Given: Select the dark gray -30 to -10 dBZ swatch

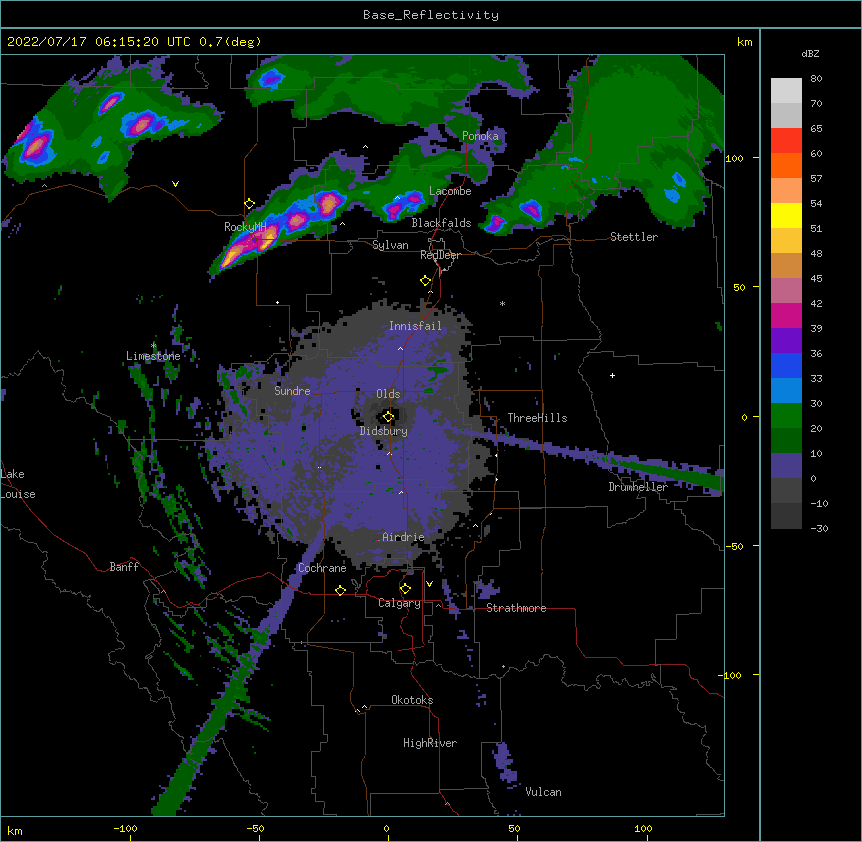Looking at the screenshot, I should (x=786, y=516).
